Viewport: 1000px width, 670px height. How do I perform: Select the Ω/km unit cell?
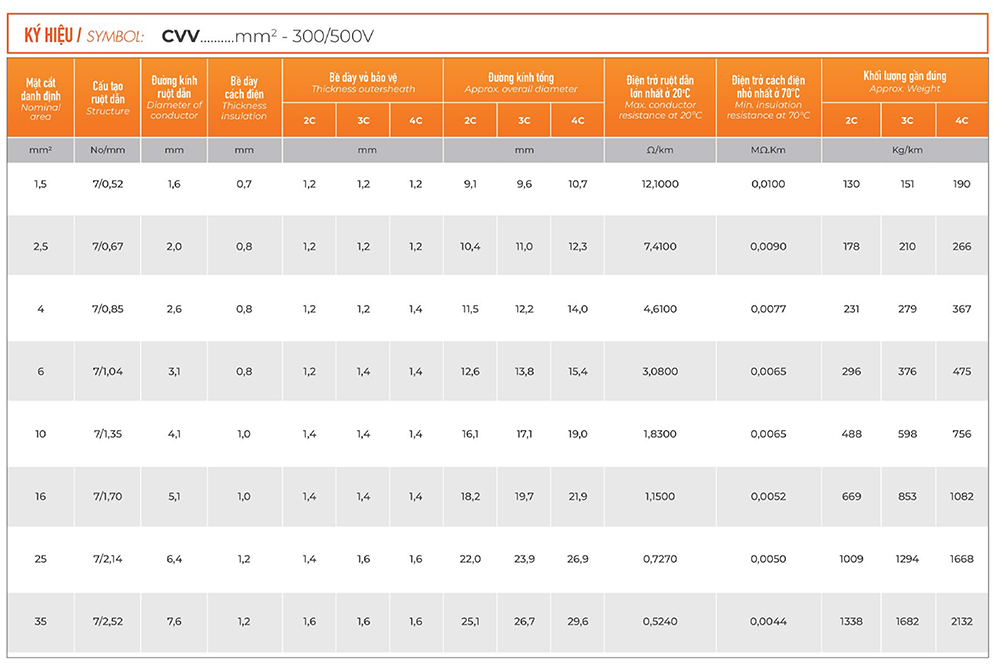coord(660,151)
